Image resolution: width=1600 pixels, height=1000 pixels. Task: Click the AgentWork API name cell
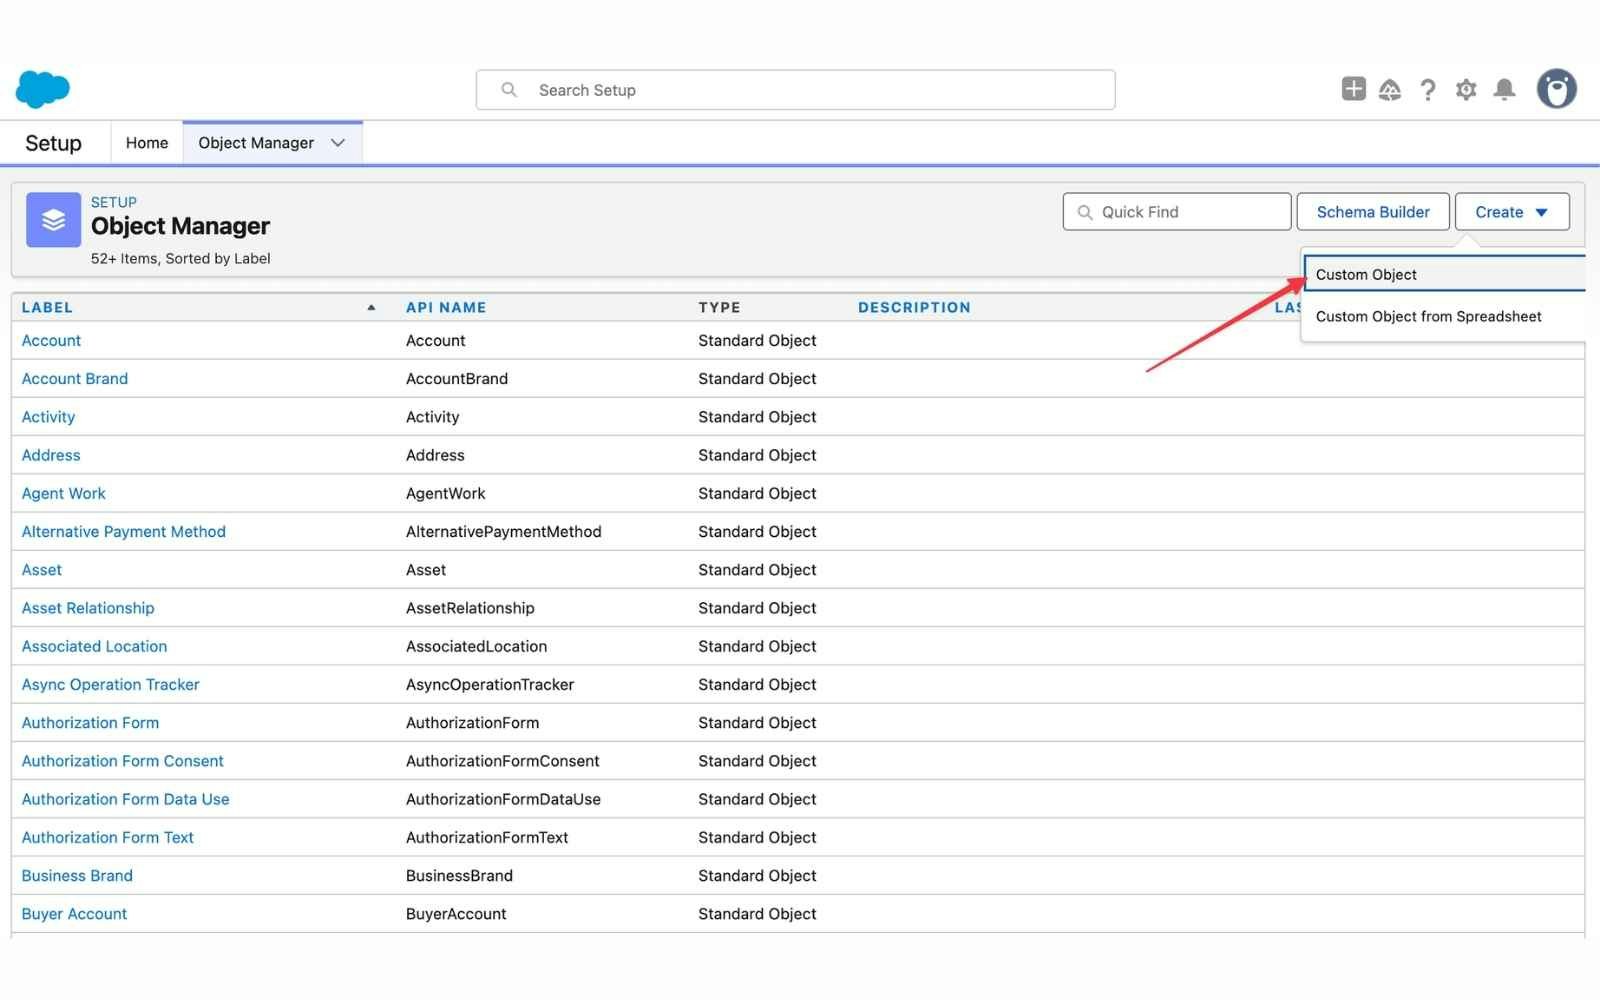(446, 494)
